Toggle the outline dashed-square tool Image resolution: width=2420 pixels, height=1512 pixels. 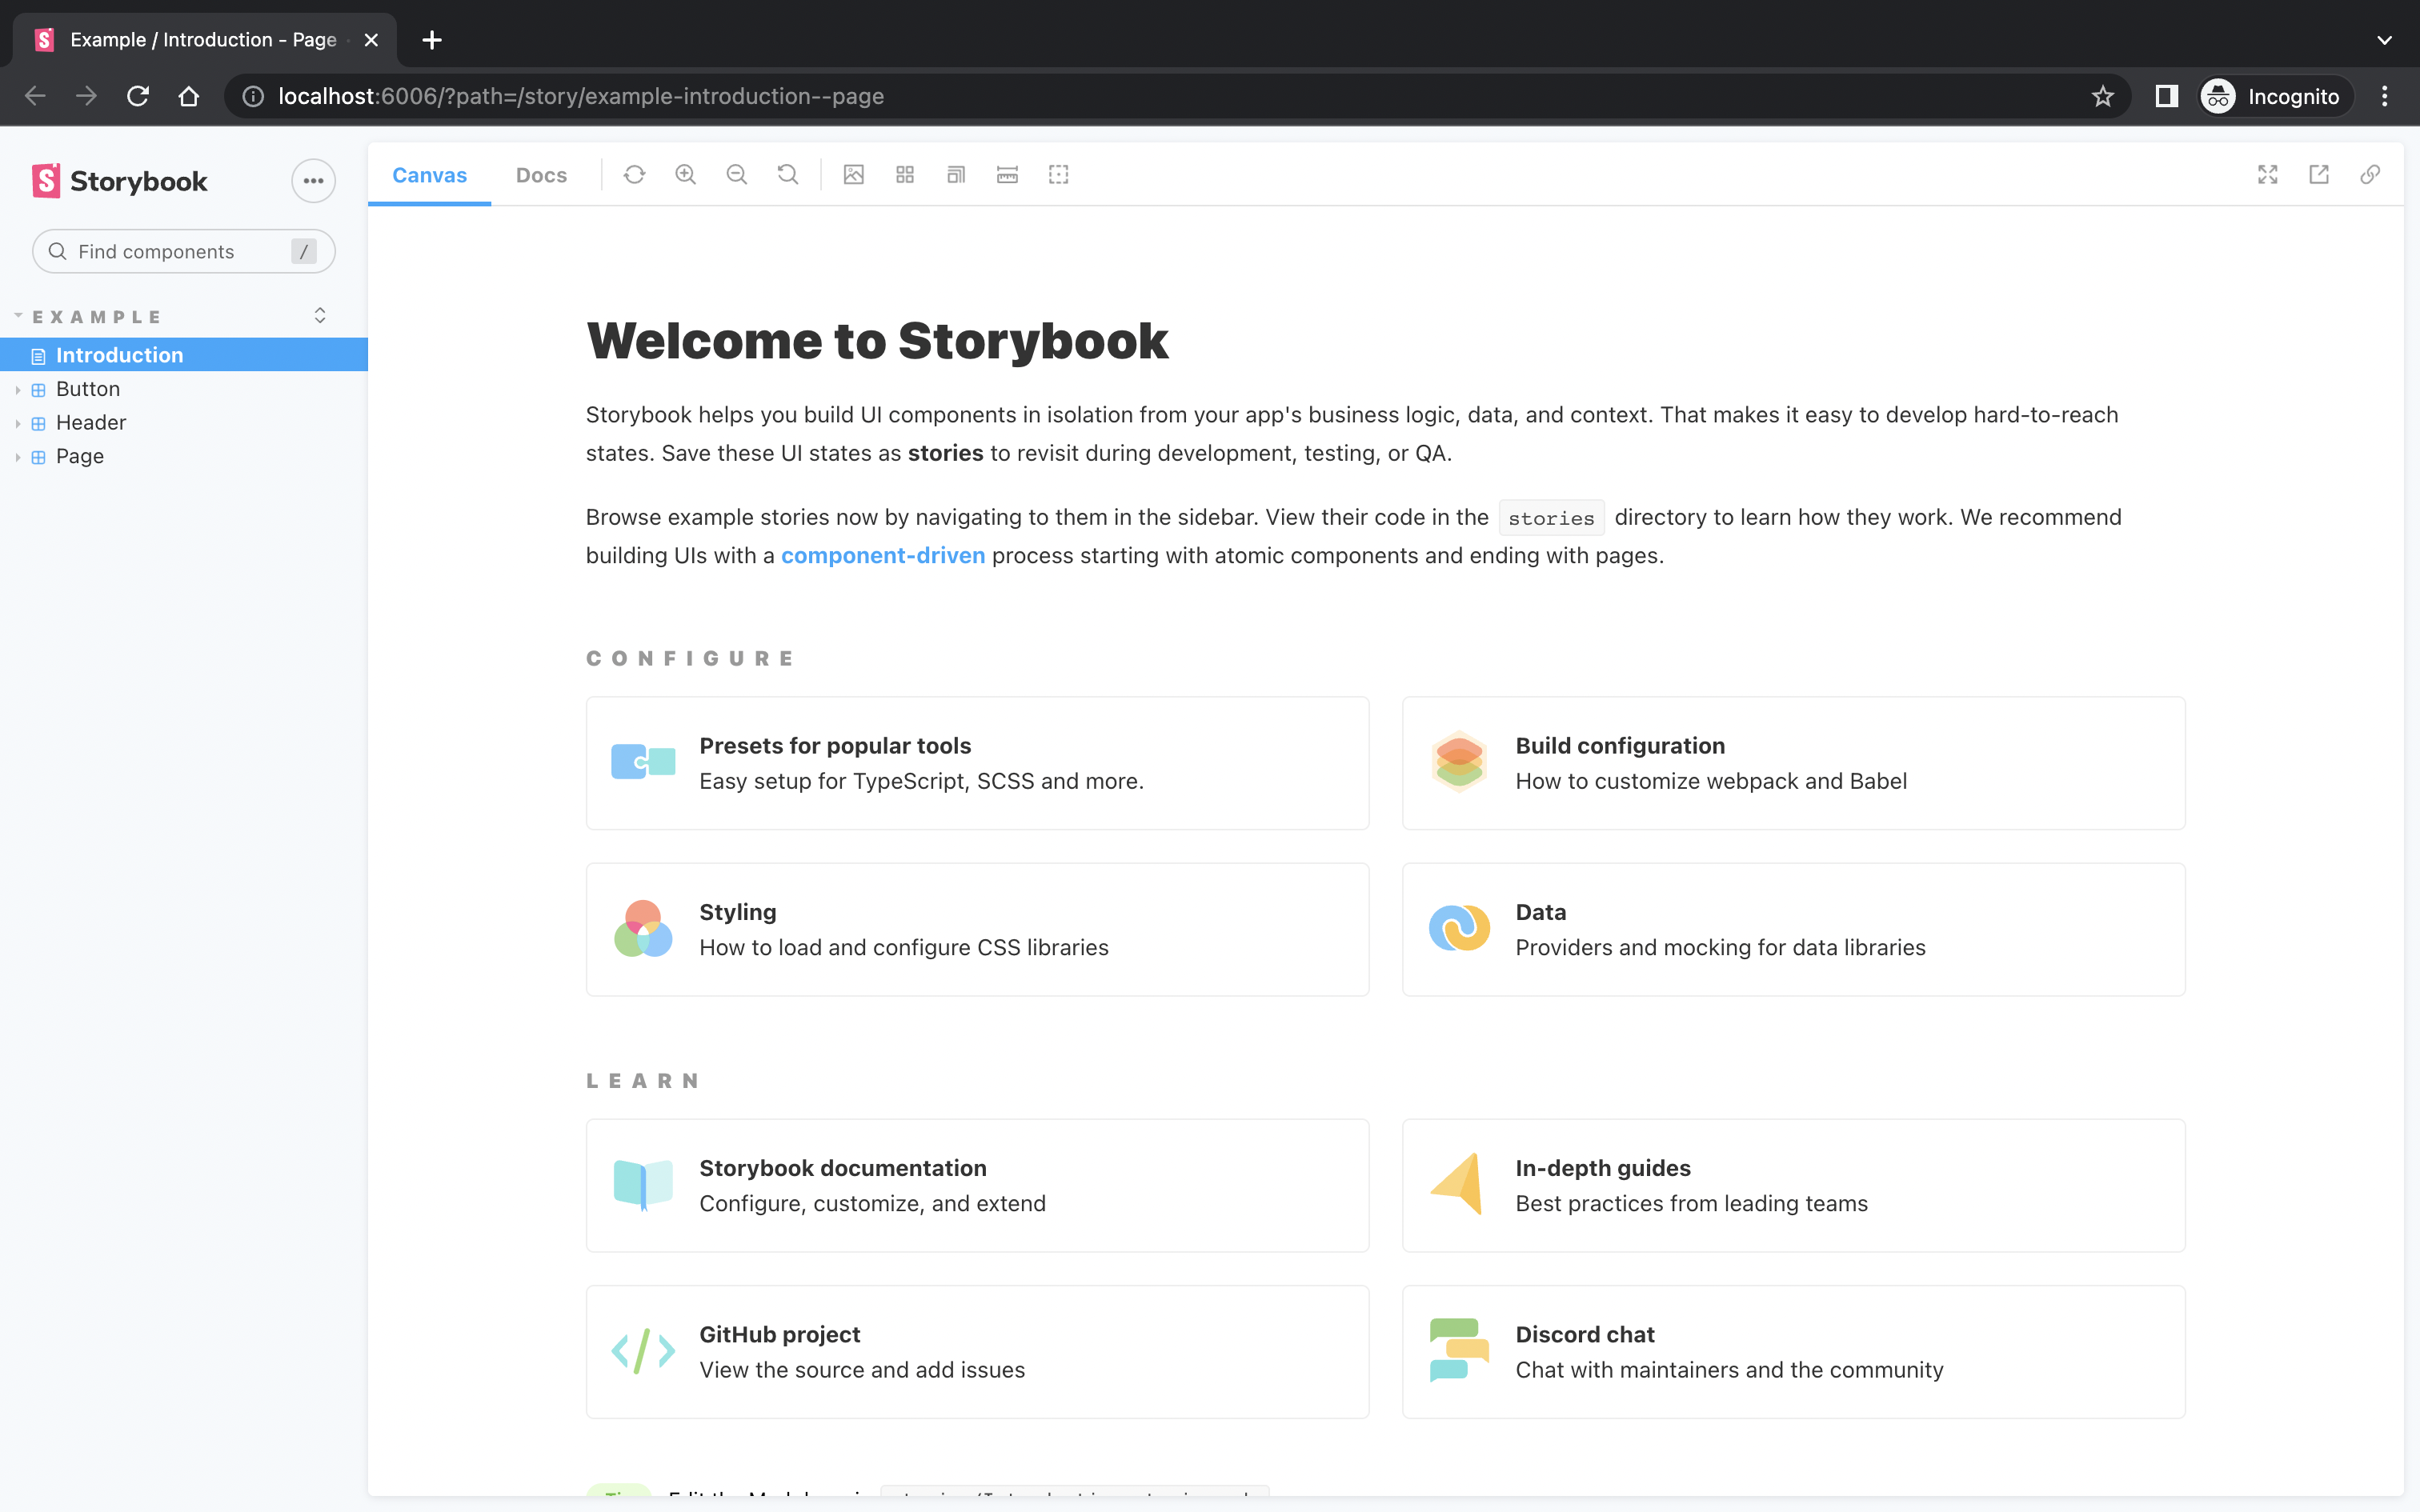pyautogui.click(x=1058, y=175)
